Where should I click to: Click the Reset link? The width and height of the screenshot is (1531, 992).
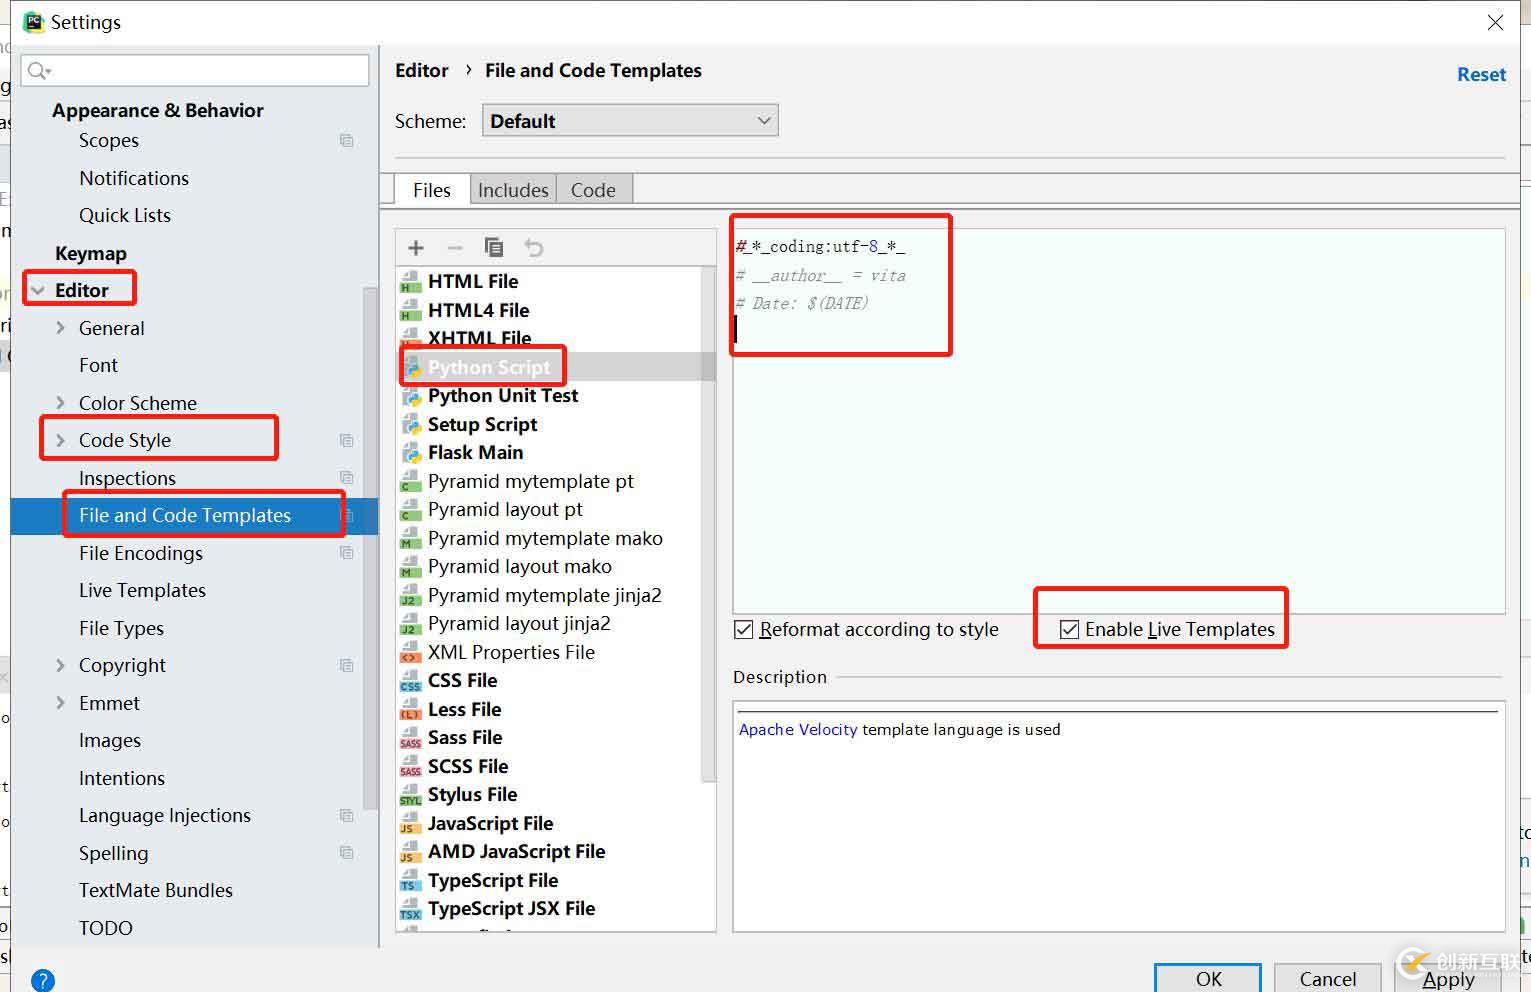[1481, 75]
